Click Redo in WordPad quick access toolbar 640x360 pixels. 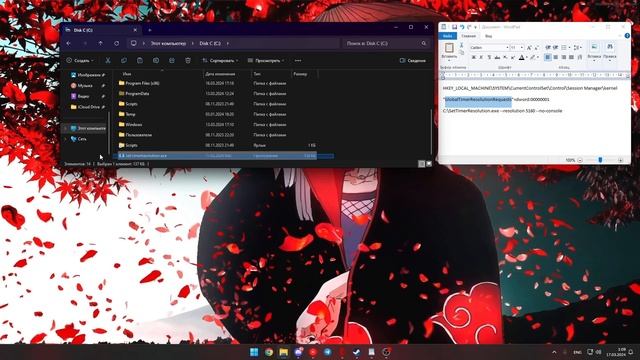(x=469, y=27)
